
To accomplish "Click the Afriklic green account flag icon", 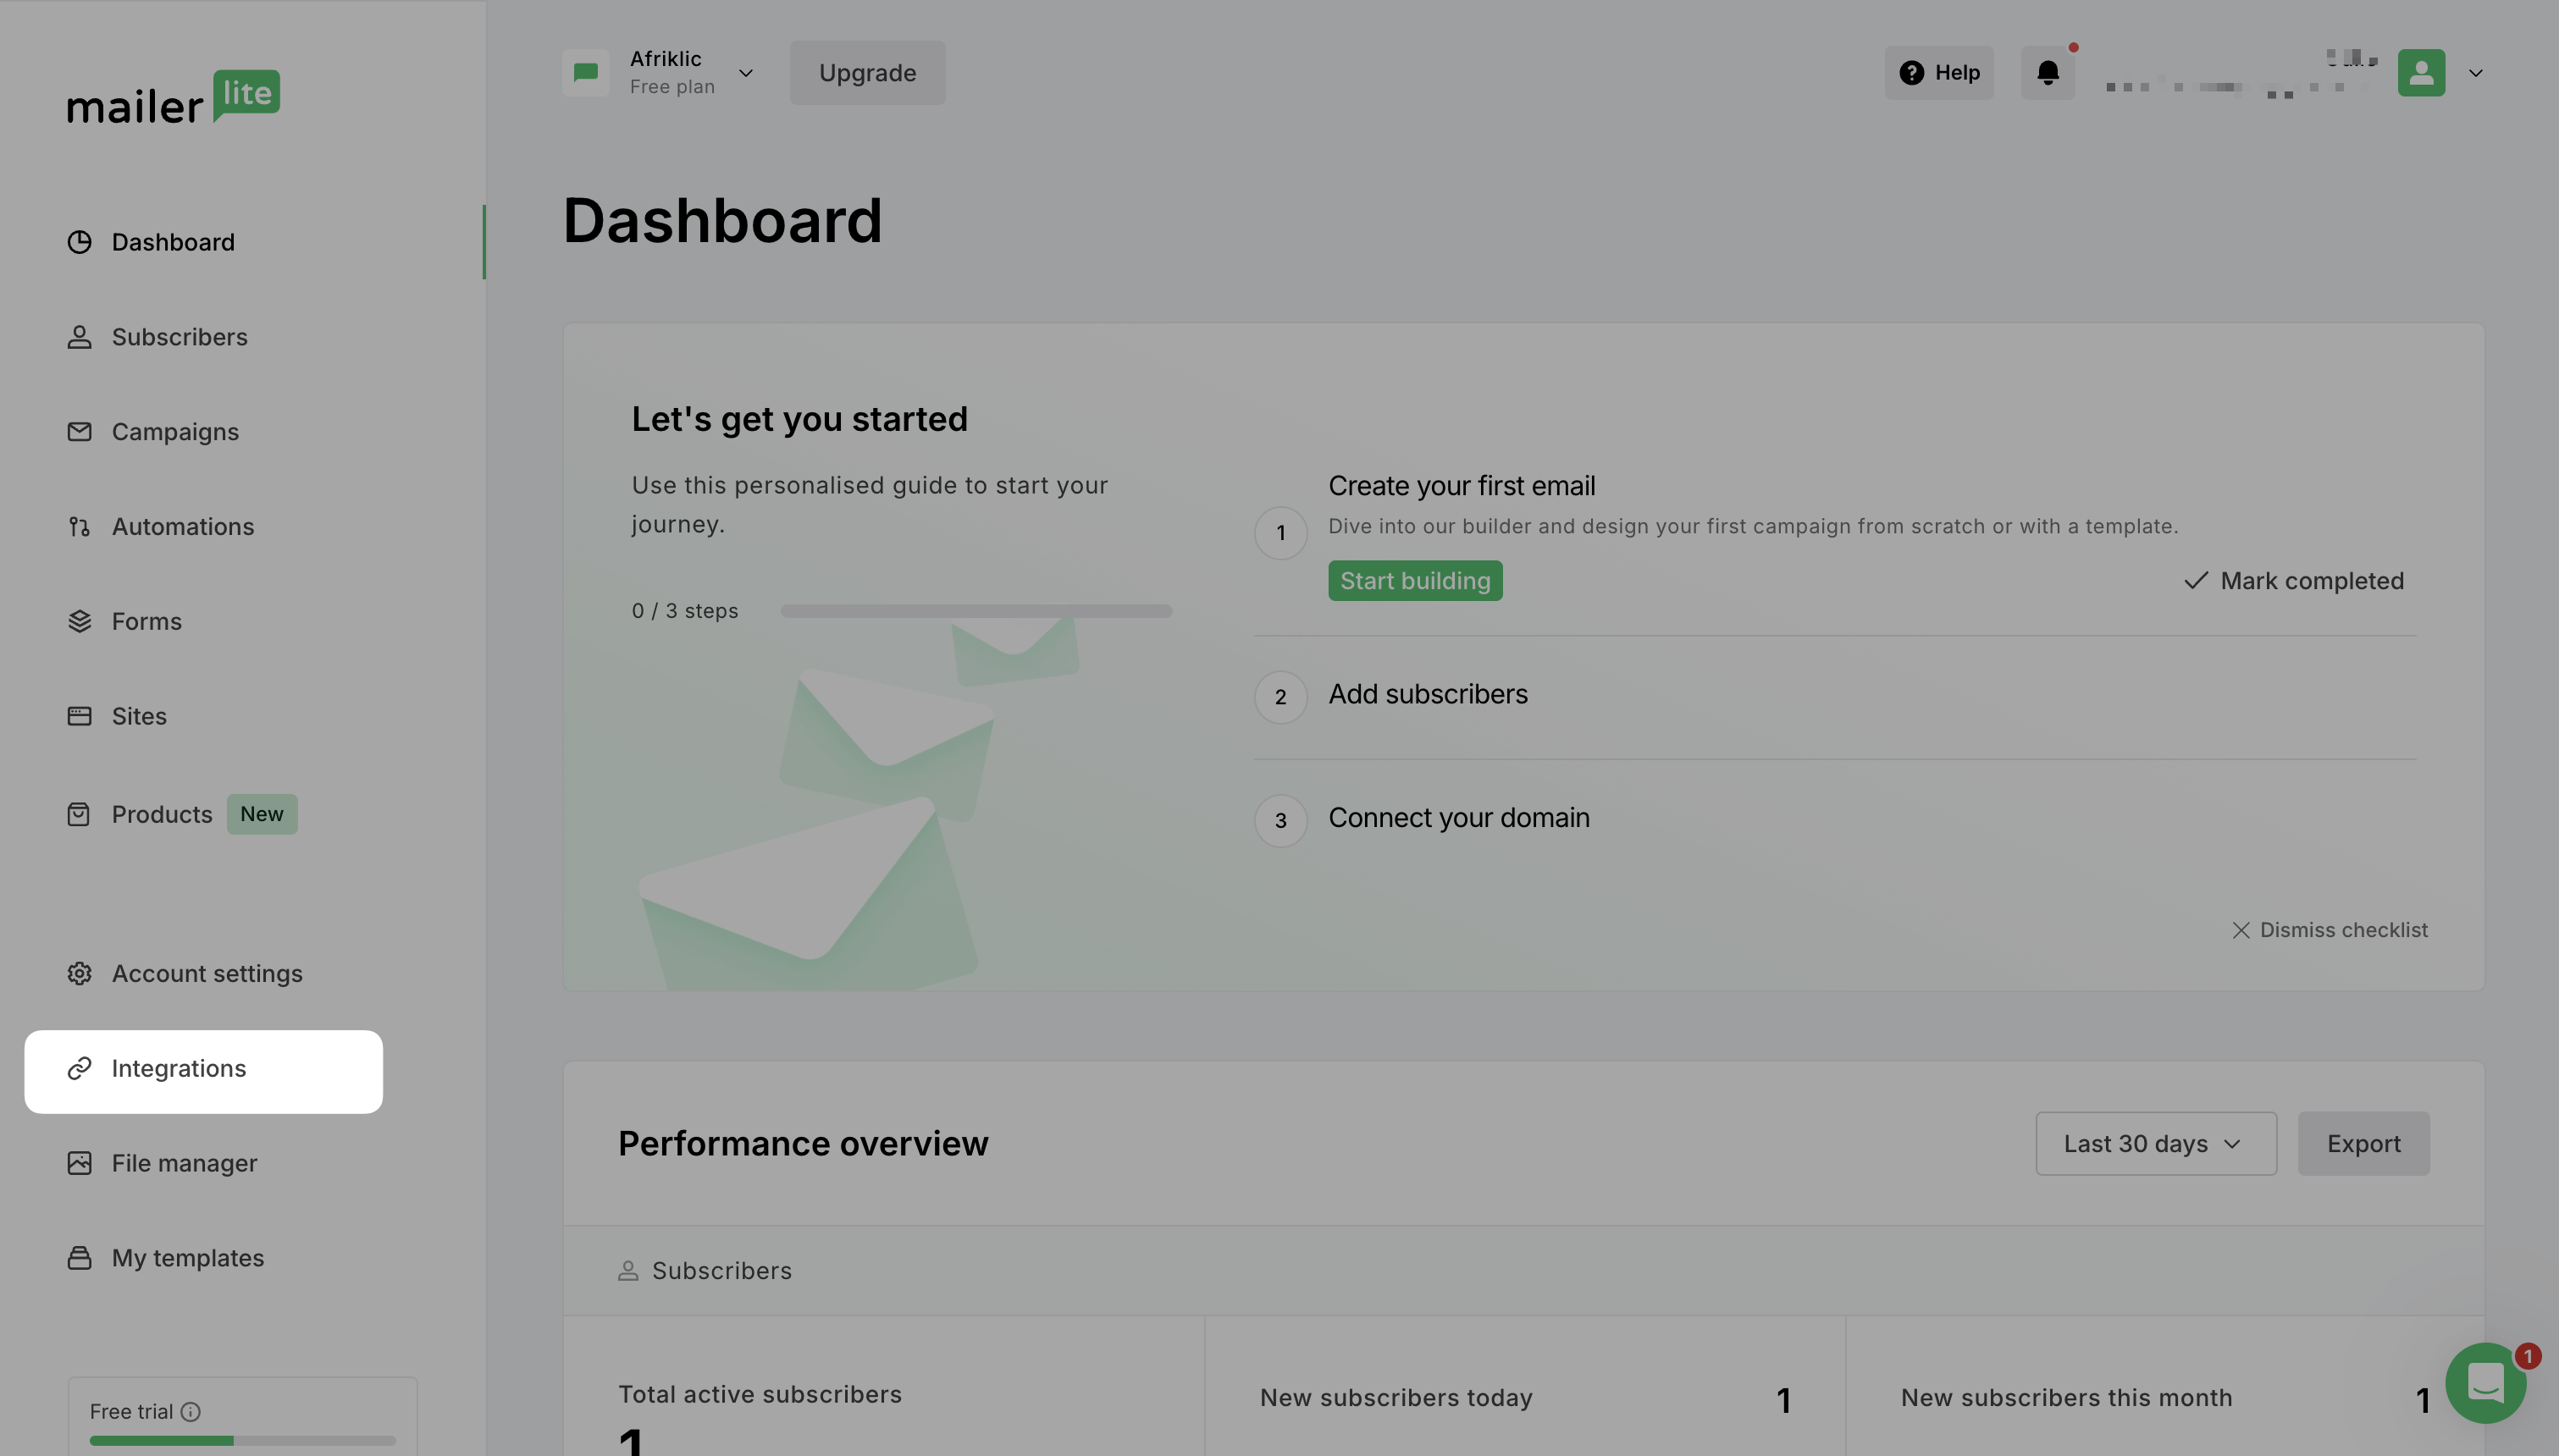I will [x=586, y=73].
